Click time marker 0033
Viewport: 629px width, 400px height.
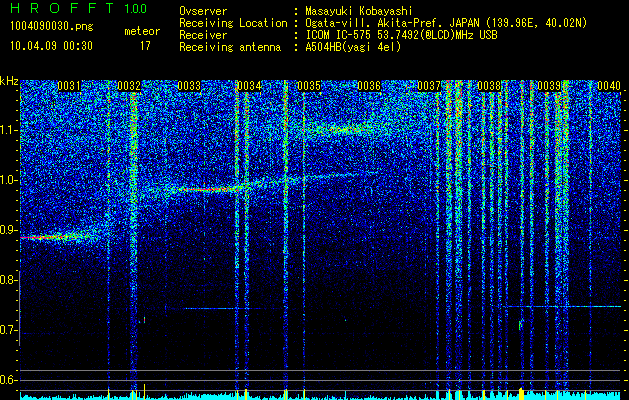pos(189,86)
